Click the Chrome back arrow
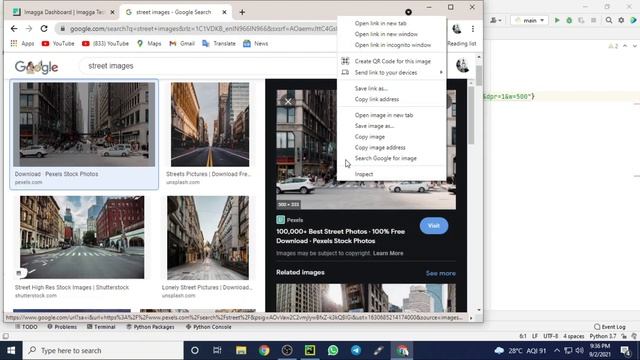This screenshot has width=640, height=360. click(14, 29)
